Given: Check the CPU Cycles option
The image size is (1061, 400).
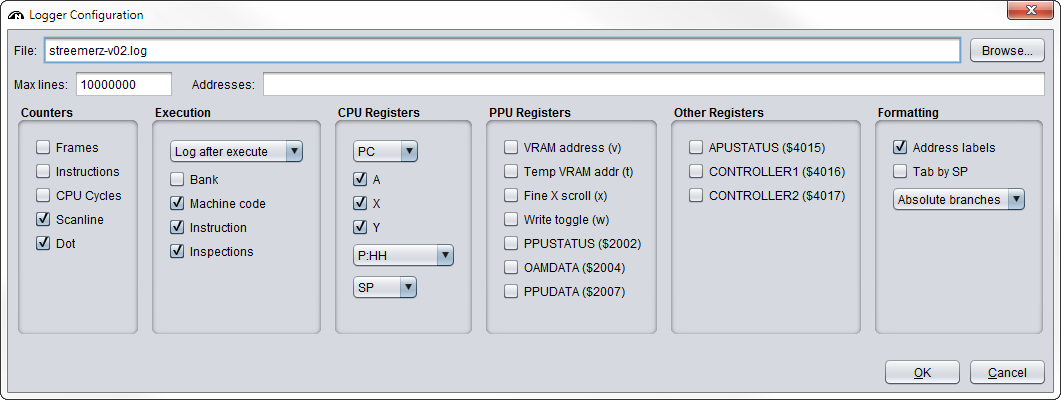Looking at the screenshot, I should point(43,195).
